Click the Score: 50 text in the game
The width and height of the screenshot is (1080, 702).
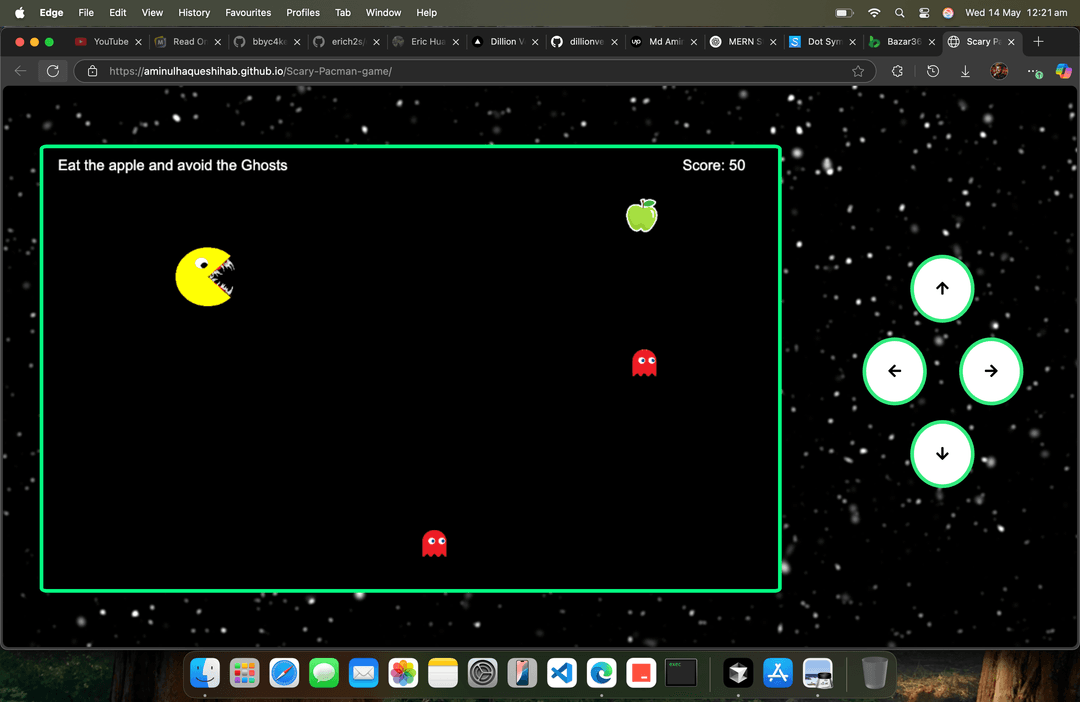click(x=713, y=165)
